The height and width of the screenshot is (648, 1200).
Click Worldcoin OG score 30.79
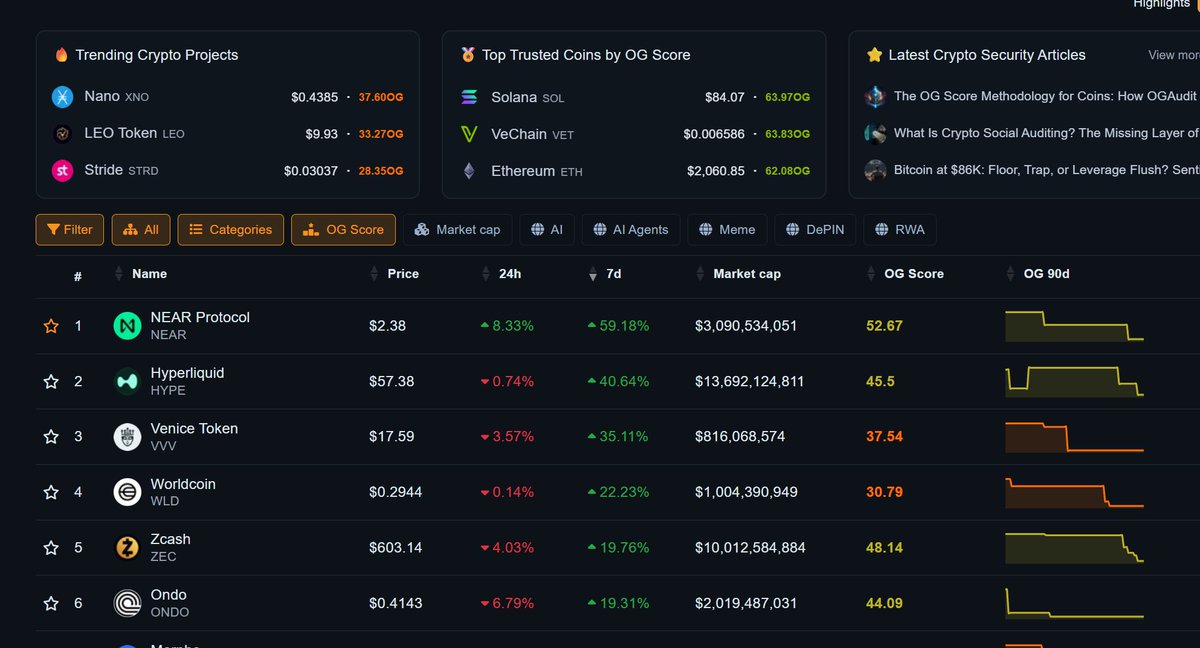[x=884, y=492]
